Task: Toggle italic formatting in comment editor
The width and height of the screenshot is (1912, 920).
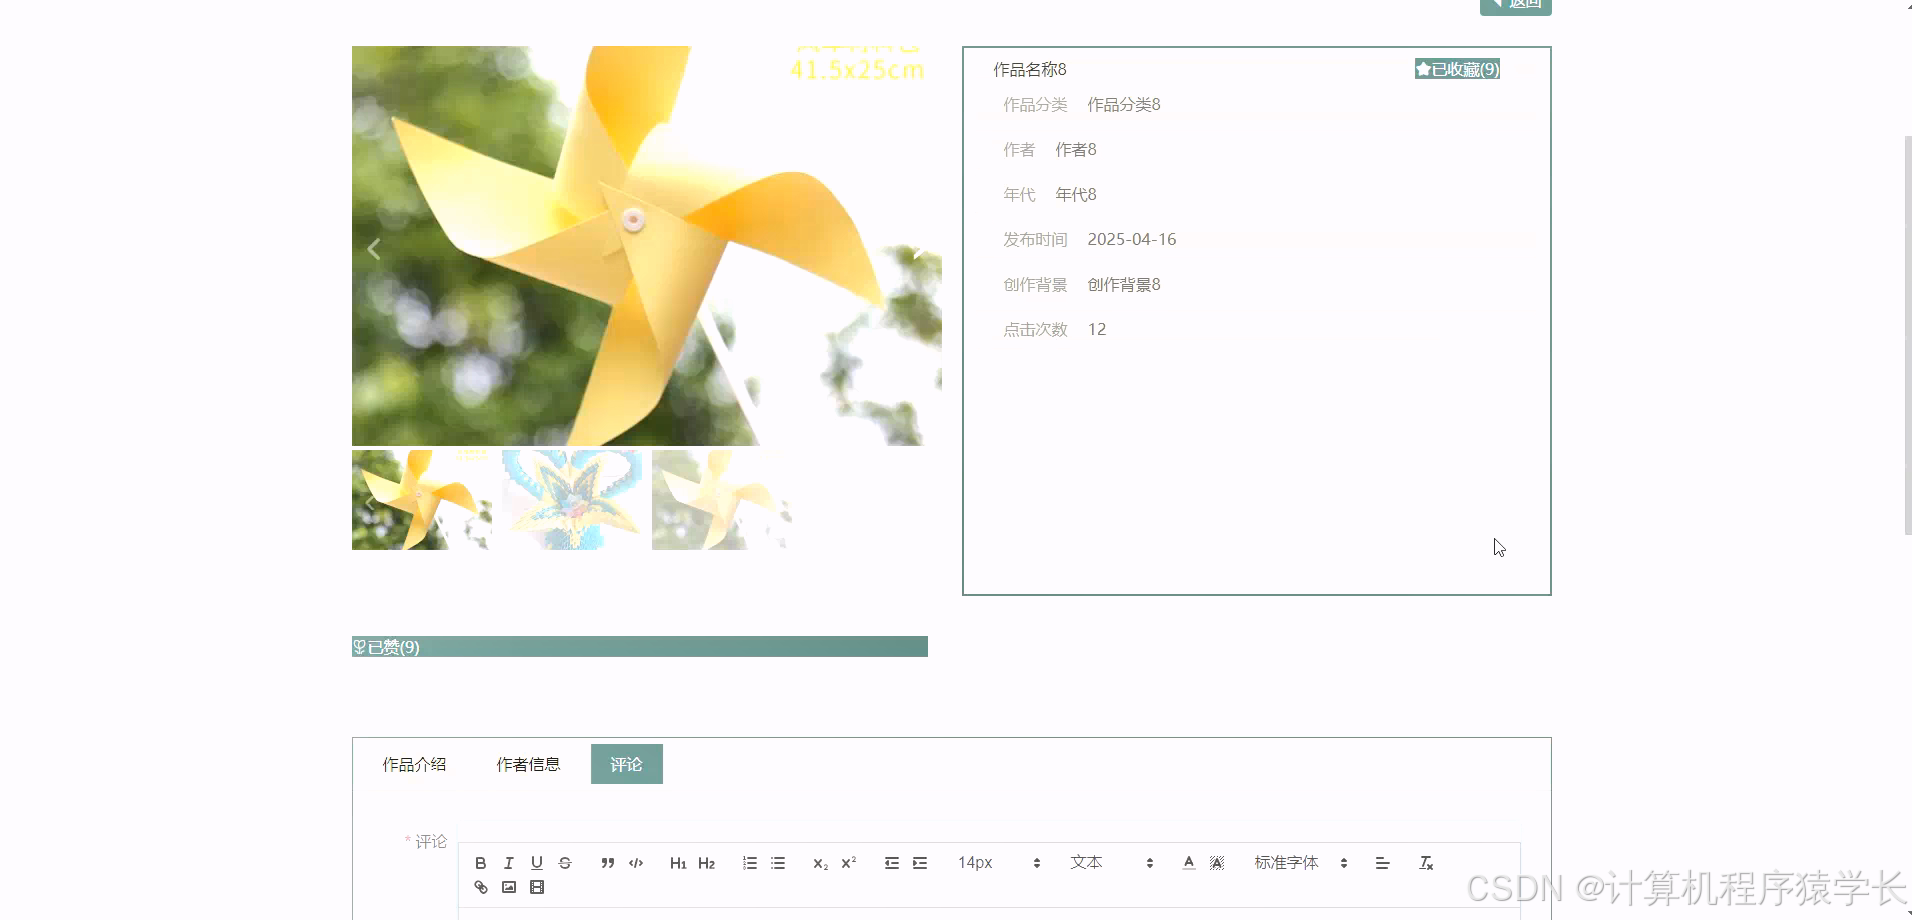Action: tap(509, 863)
